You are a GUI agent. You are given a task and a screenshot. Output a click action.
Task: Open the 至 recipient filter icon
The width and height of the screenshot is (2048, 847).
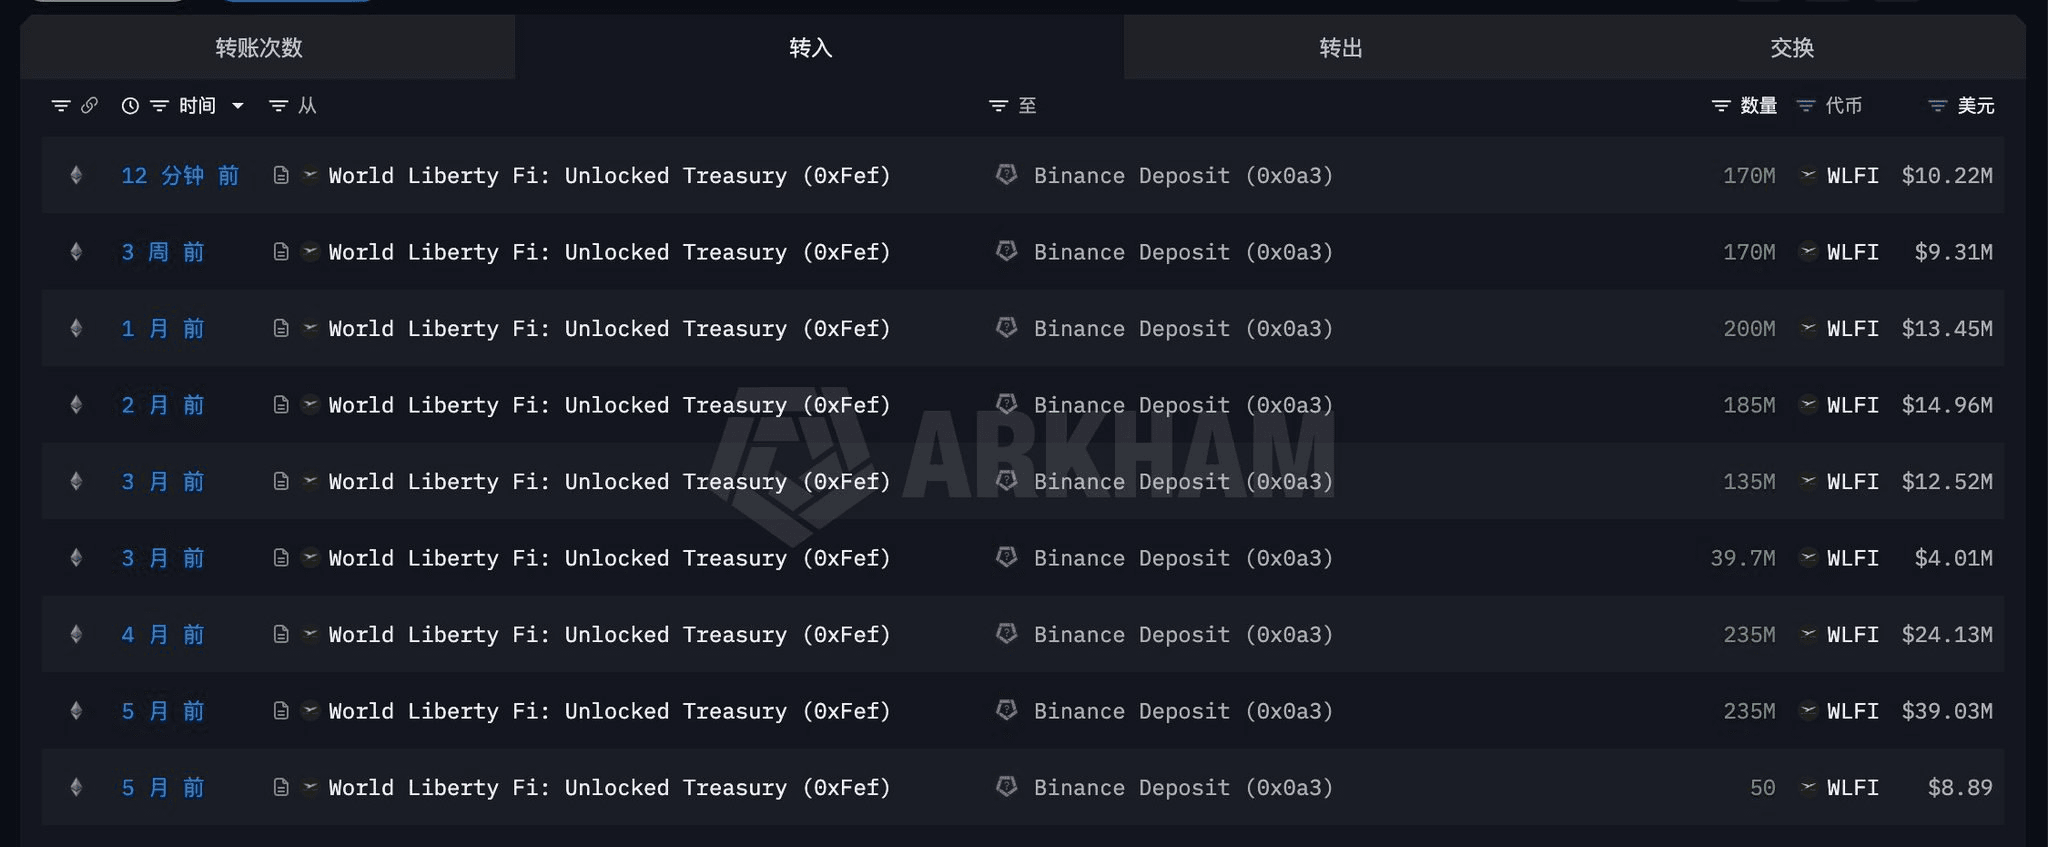tap(998, 106)
